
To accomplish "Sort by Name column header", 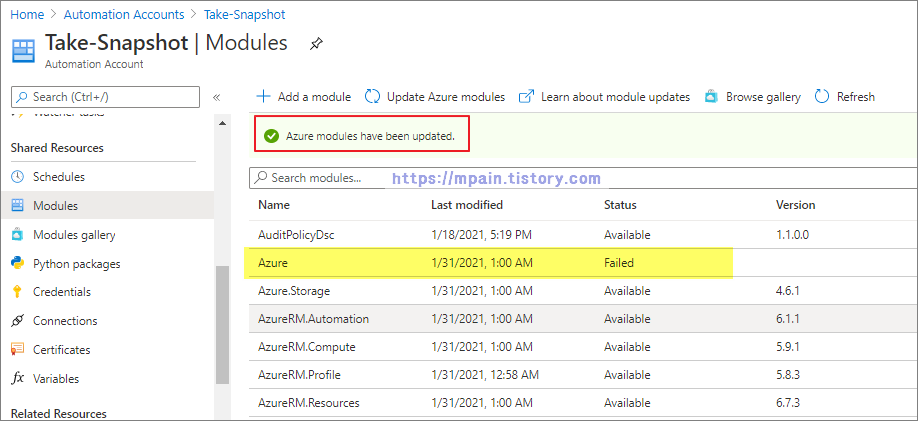I will click(x=274, y=205).
